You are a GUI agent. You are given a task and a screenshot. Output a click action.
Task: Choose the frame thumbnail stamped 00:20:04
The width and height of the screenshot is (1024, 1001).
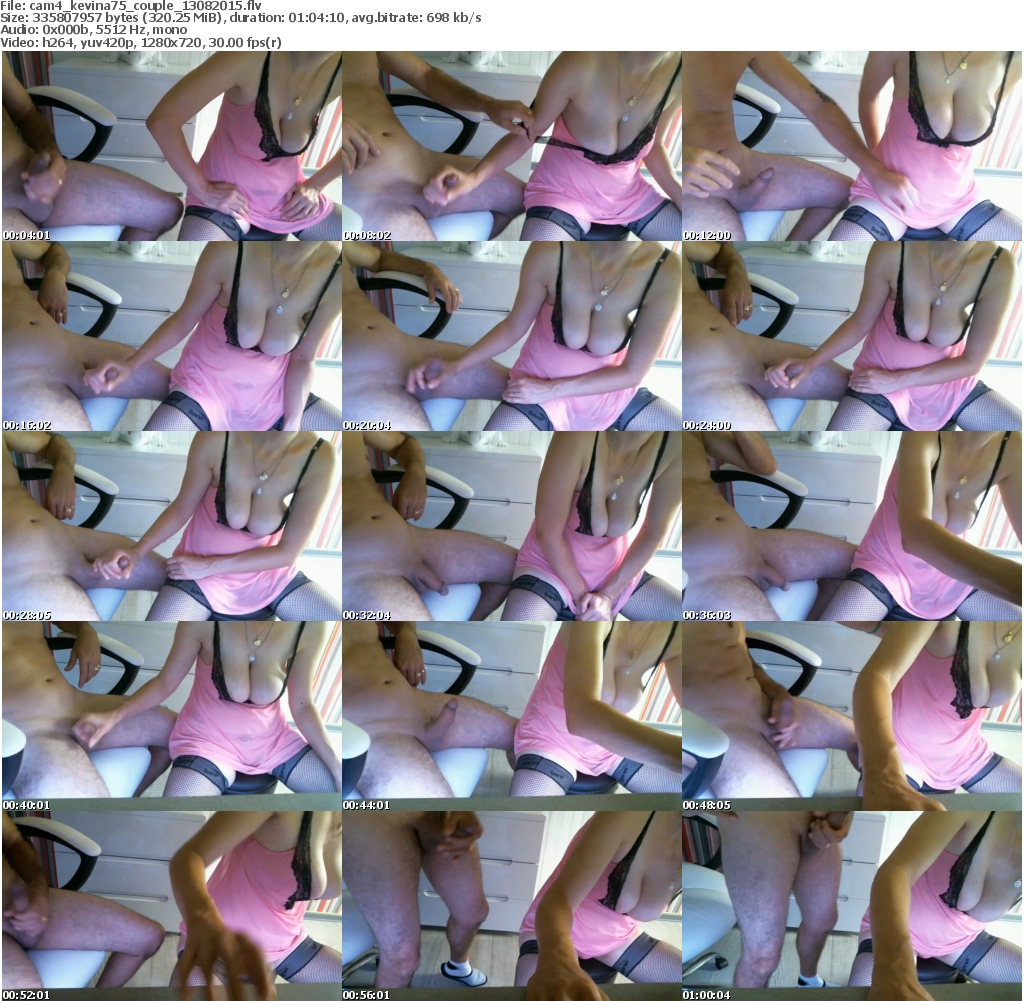coord(511,336)
